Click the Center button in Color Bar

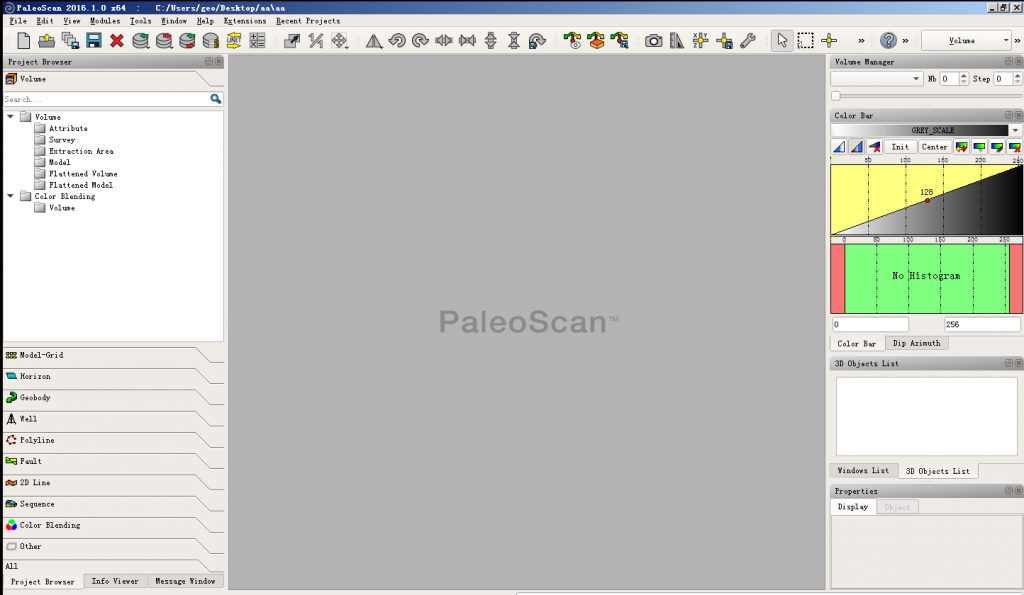click(935, 147)
